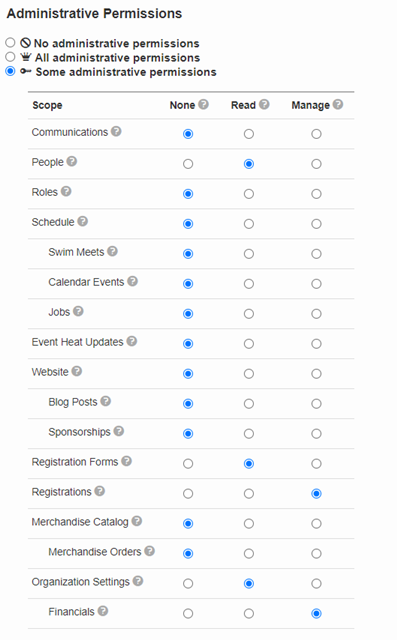Click the help icon next to People

click(x=72, y=161)
